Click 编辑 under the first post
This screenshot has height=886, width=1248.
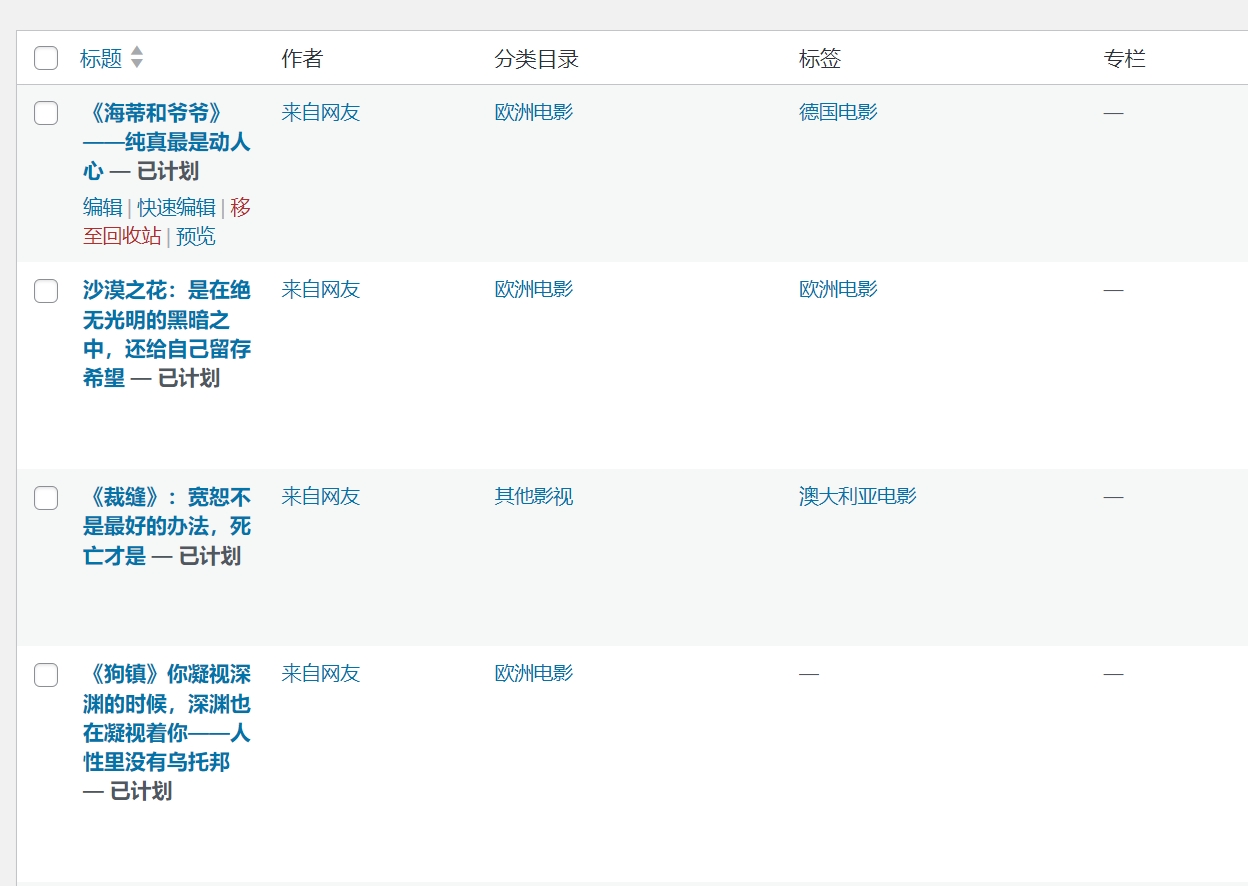coord(102,207)
